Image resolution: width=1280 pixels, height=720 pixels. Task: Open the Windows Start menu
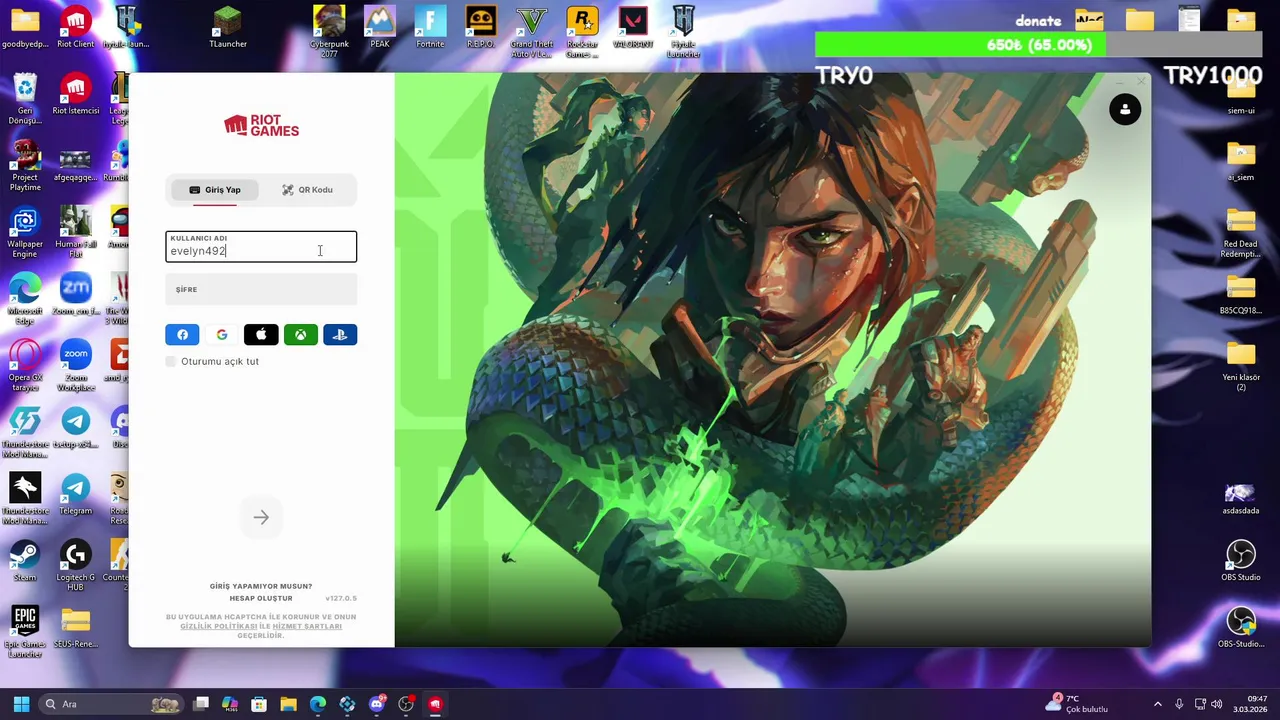pyautogui.click(x=21, y=704)
